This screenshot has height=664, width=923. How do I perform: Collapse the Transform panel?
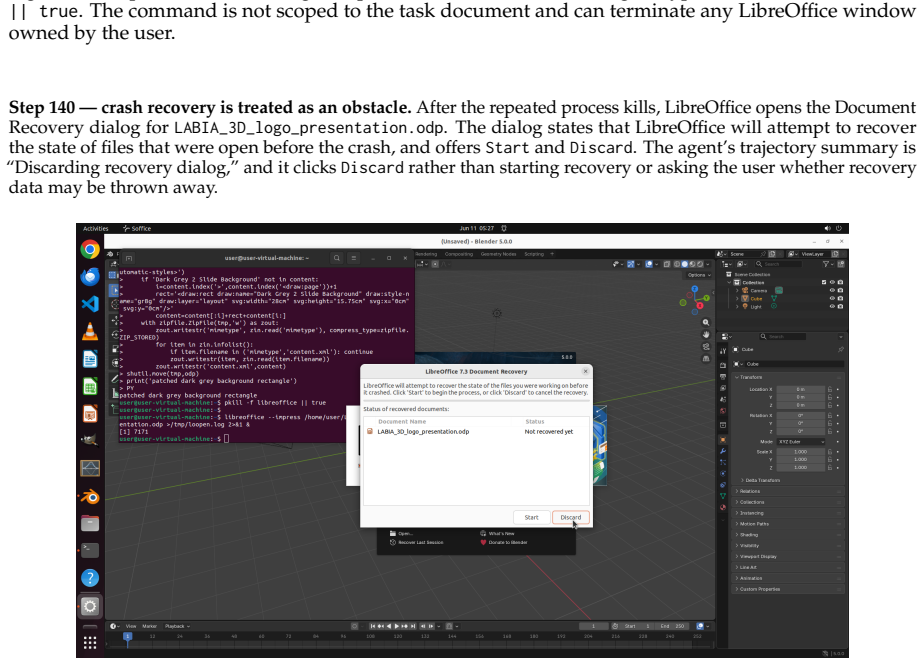[x=751, y=377]
